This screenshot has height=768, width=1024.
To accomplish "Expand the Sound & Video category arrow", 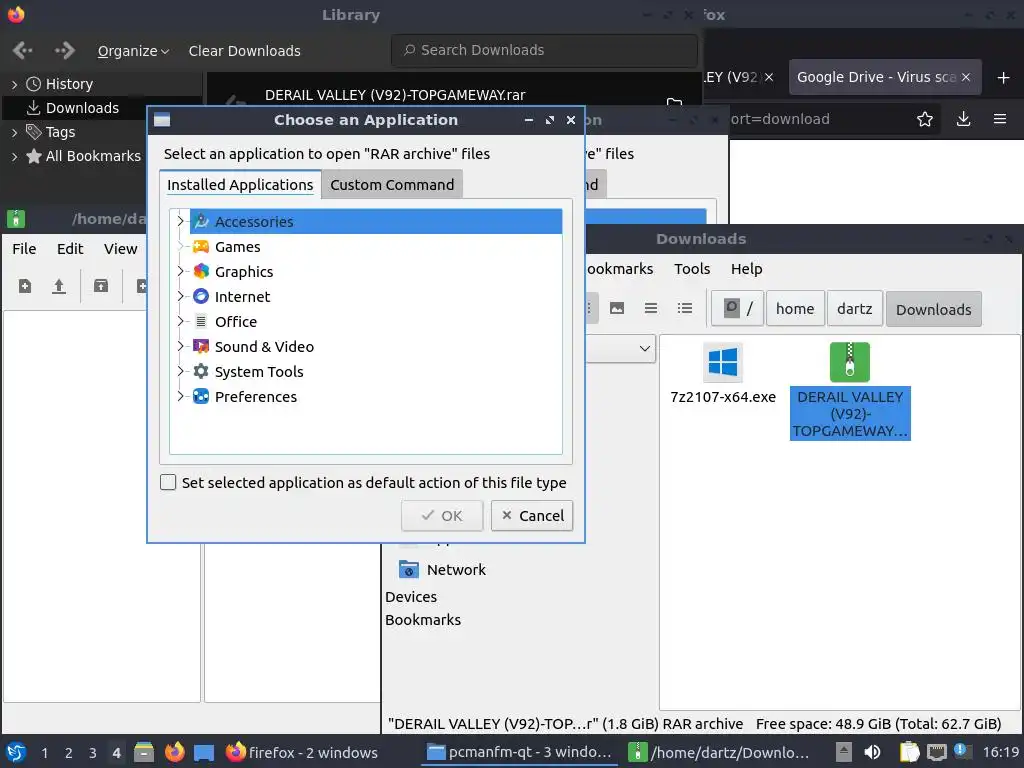I will 180,346.
